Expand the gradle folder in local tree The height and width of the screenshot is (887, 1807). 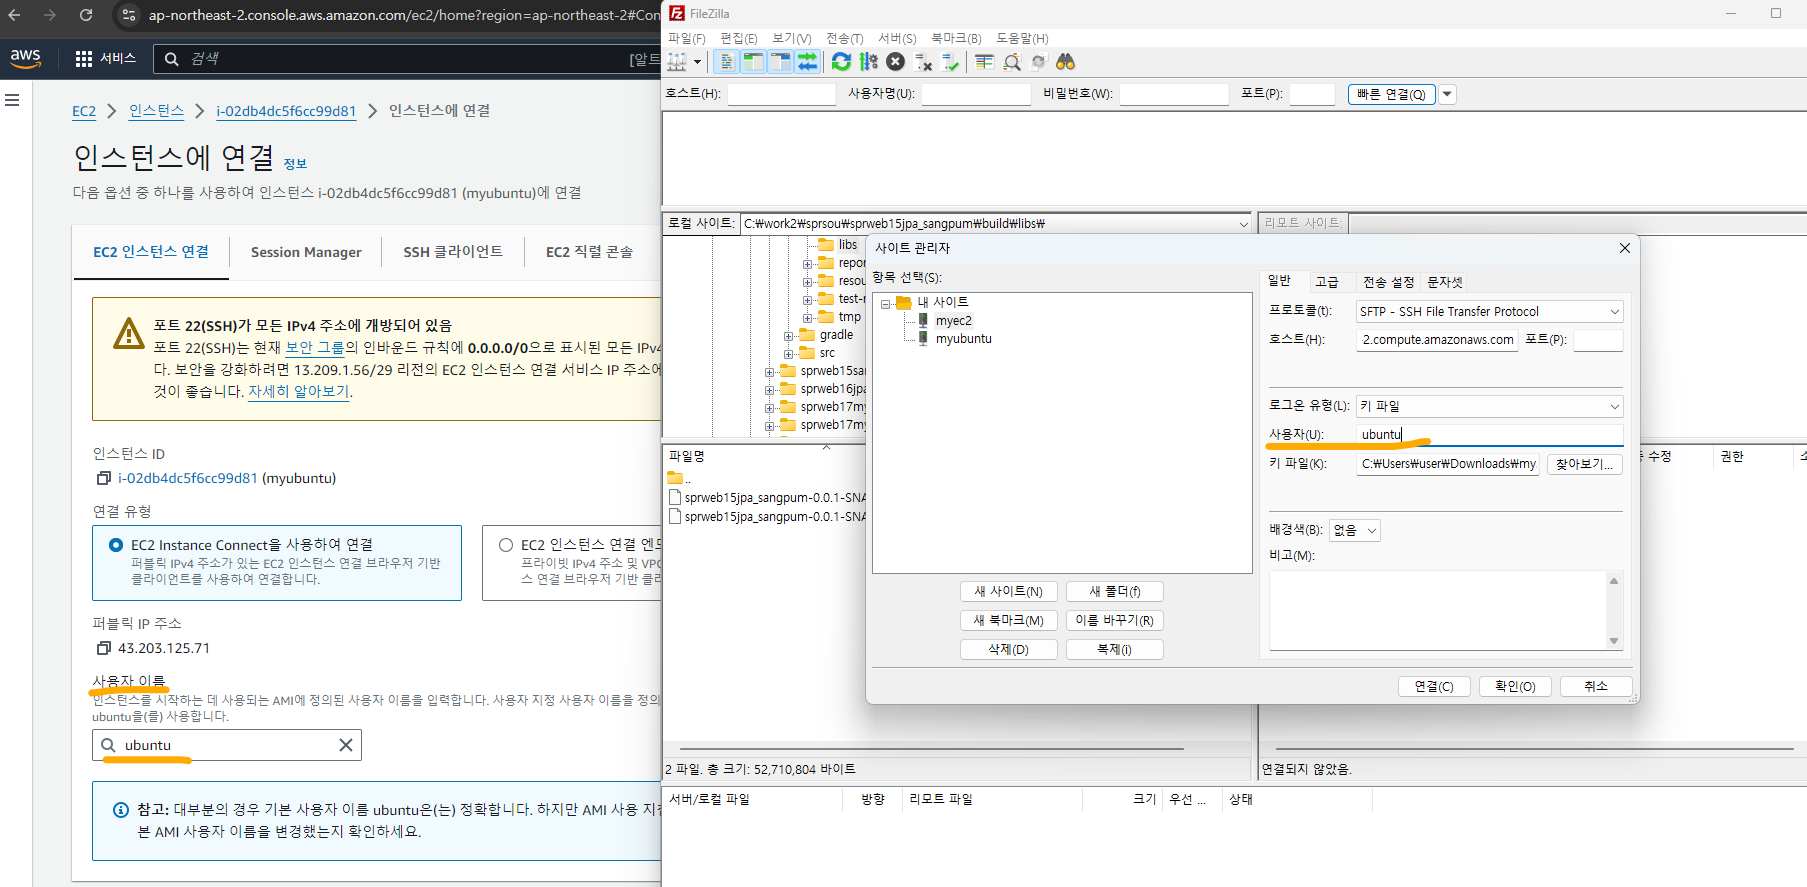coord(788,336)
